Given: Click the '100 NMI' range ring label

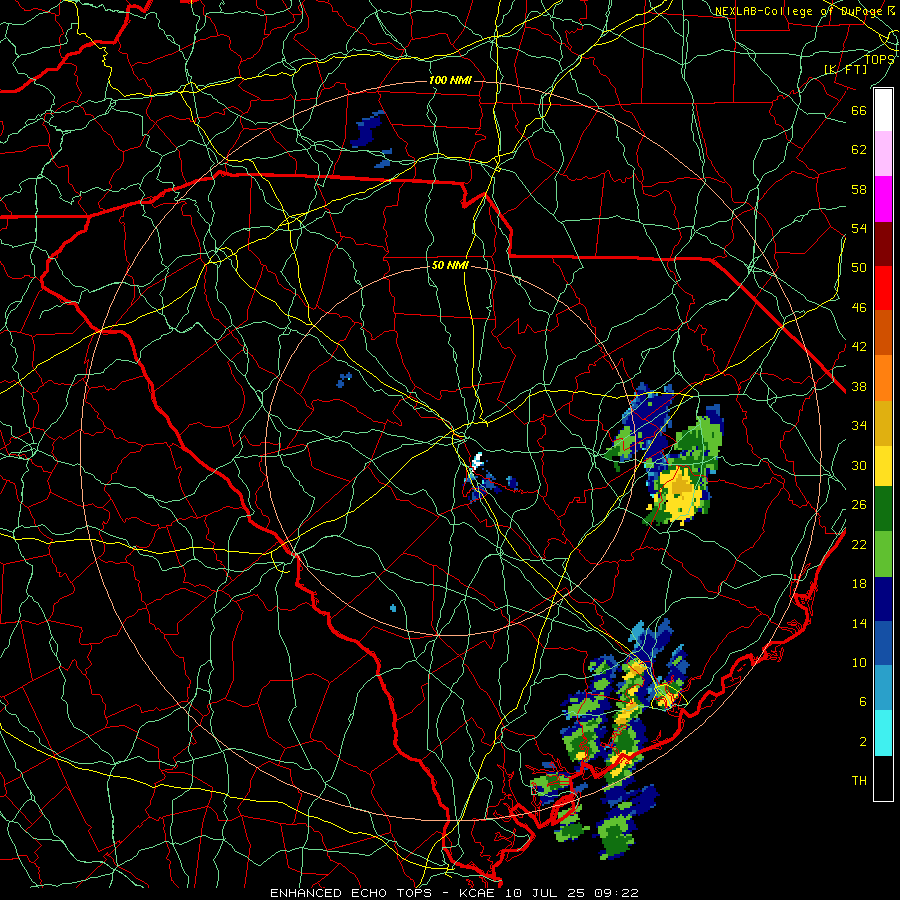Looking at the screenshot, I should 451,80.
